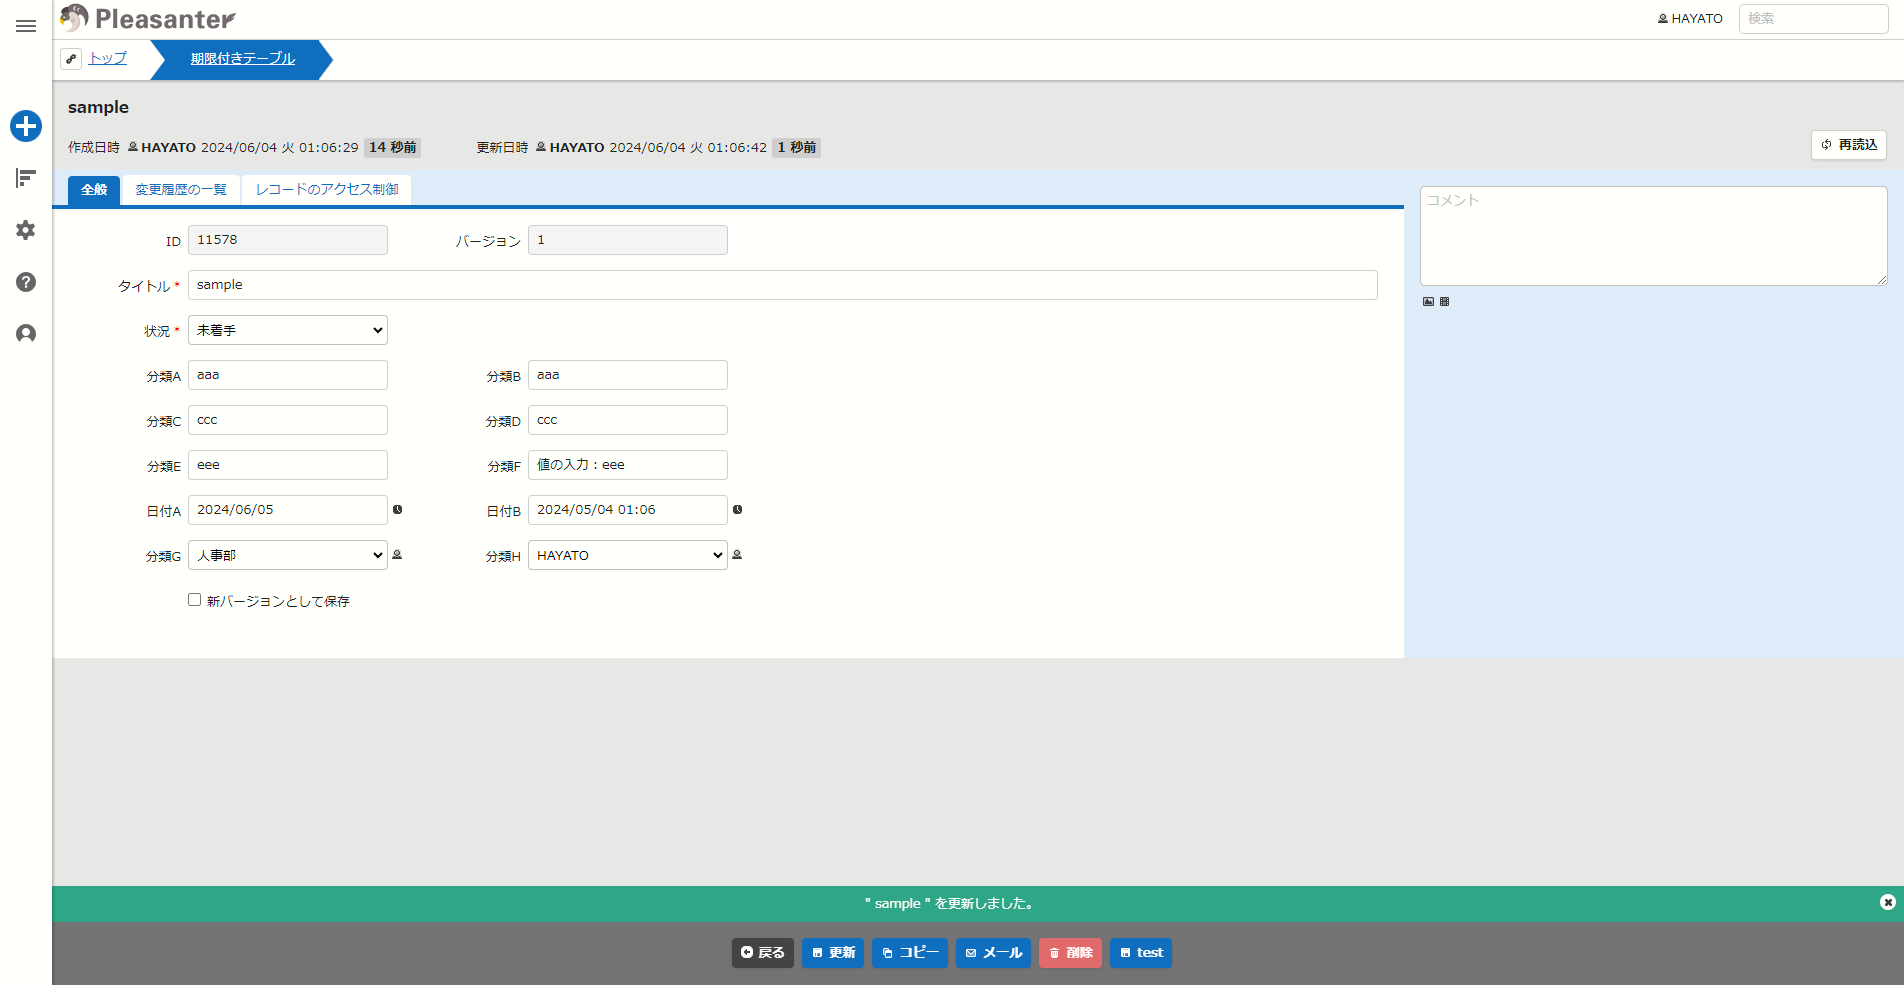Open the view mode sidebar icon
This screenshot has height=985, width=1904.
click(26, 178)
